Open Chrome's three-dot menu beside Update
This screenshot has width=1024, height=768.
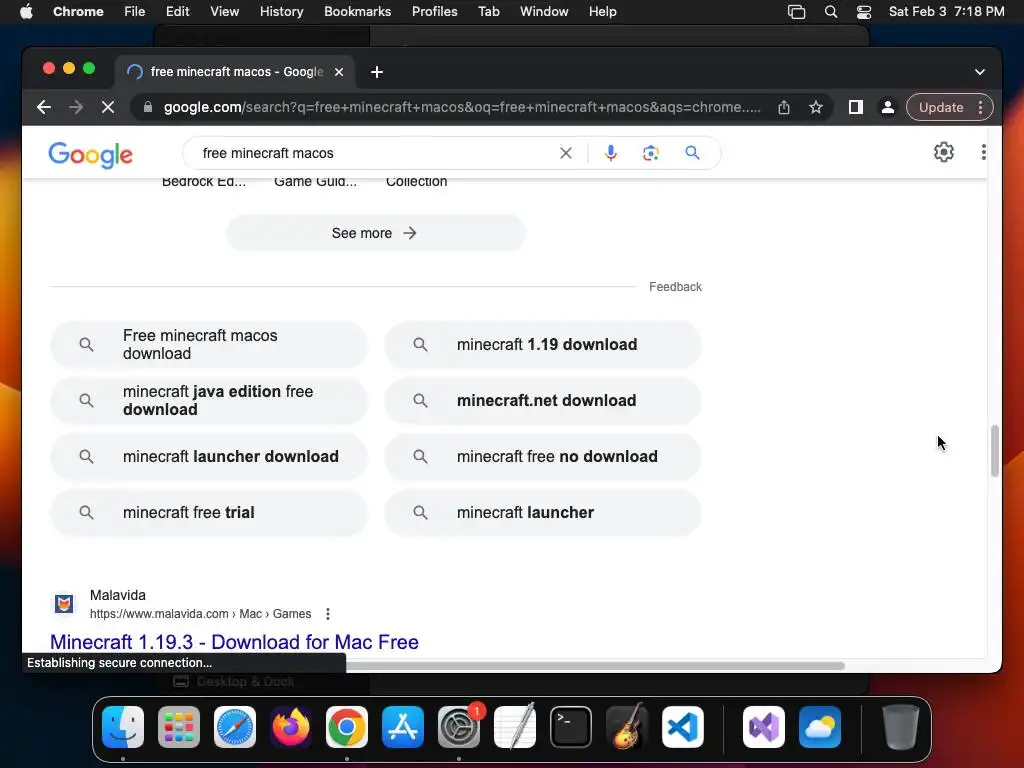click(x=980, y=107)
